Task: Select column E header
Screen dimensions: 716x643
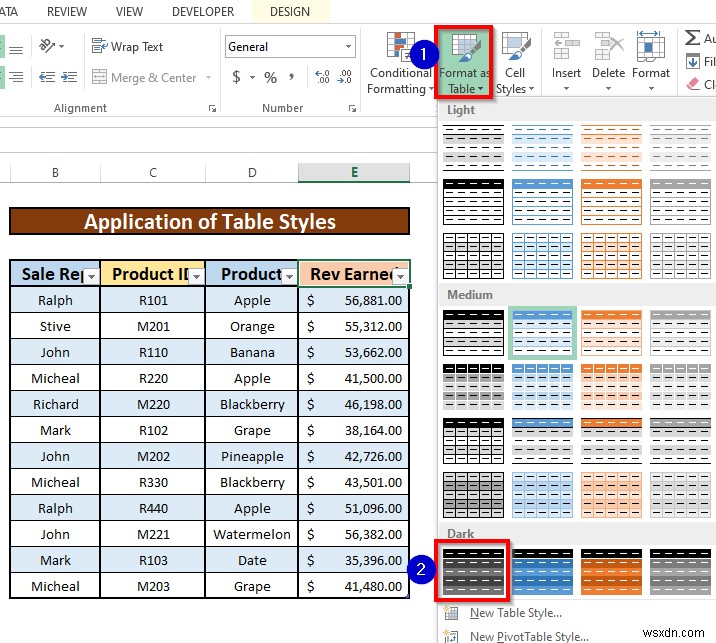Action: [x=354, y=173]
